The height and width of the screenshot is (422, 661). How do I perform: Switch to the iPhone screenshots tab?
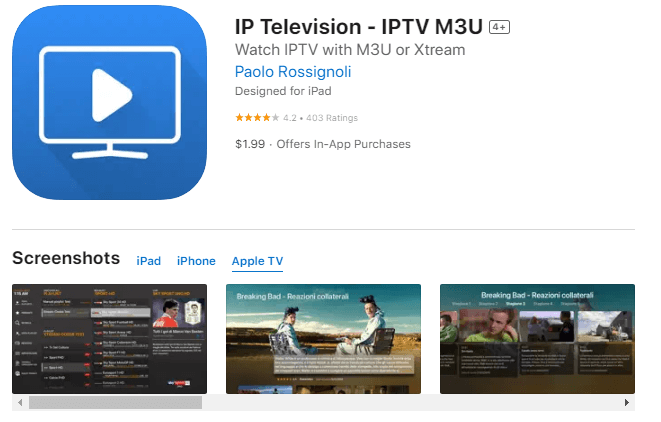[x=196, y=261]
